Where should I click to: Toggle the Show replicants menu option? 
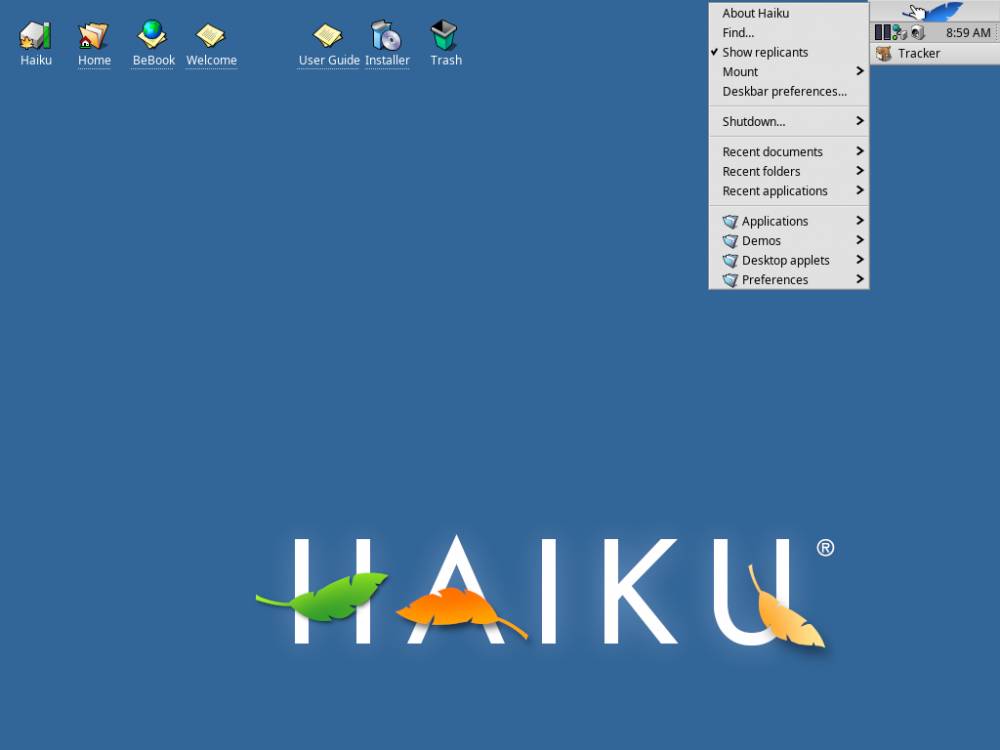tap(789, 52)
